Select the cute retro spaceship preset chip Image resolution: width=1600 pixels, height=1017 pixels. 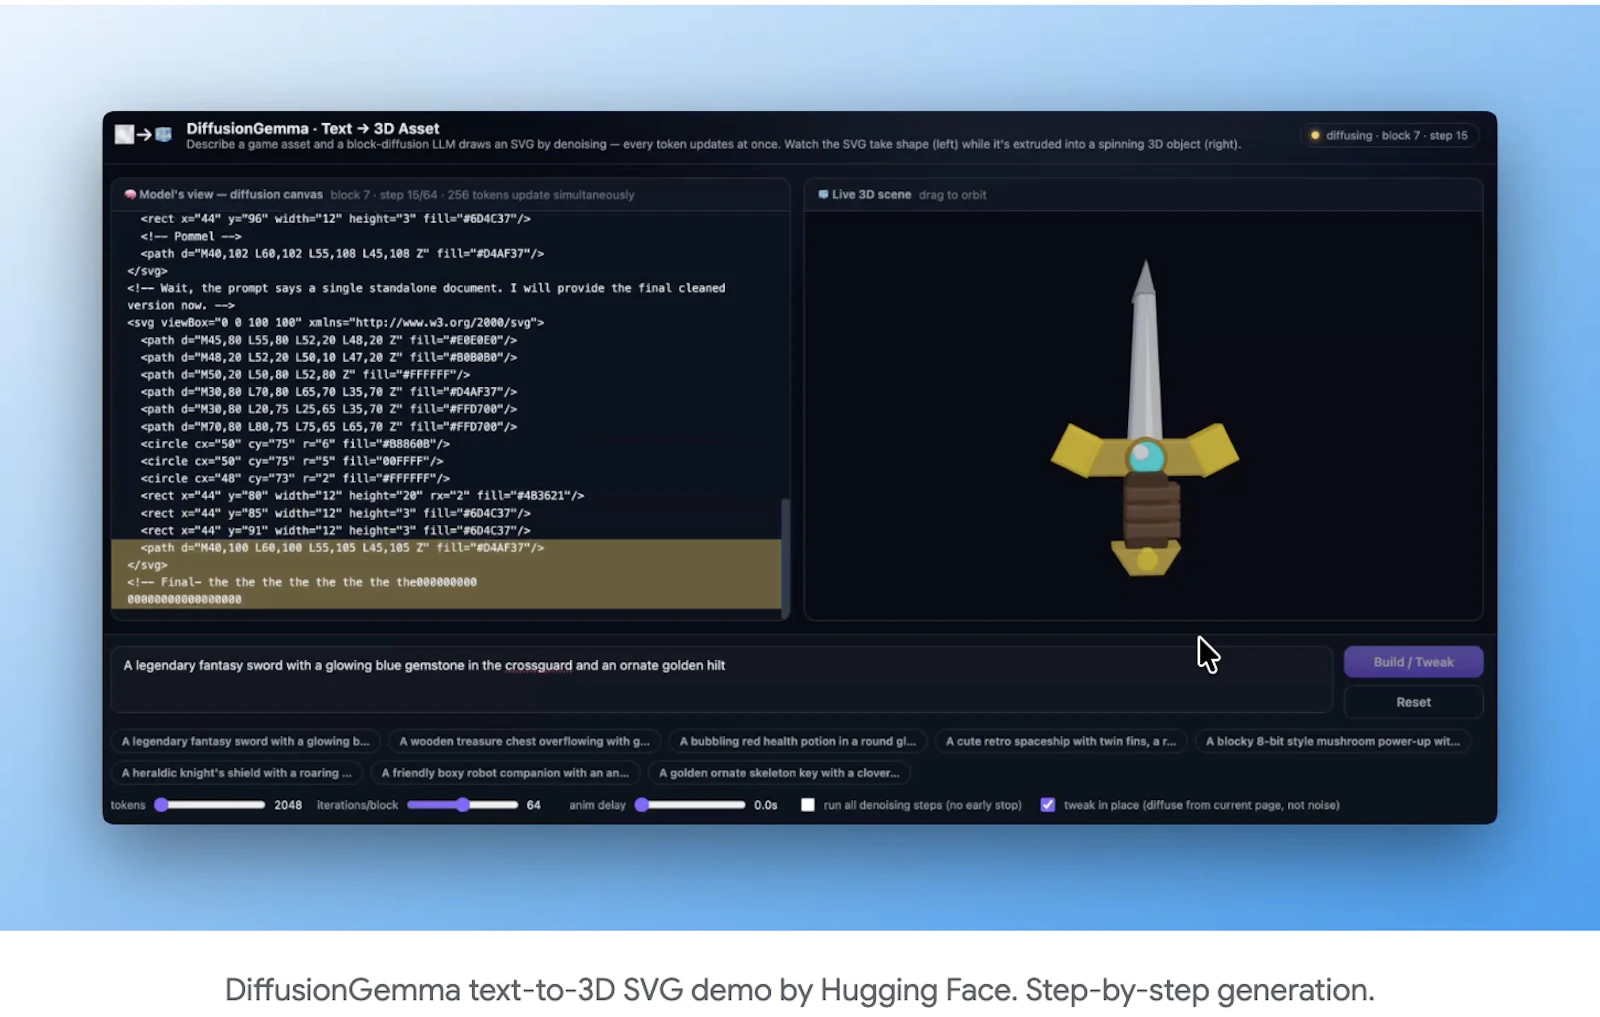[x=1060, y=741]
